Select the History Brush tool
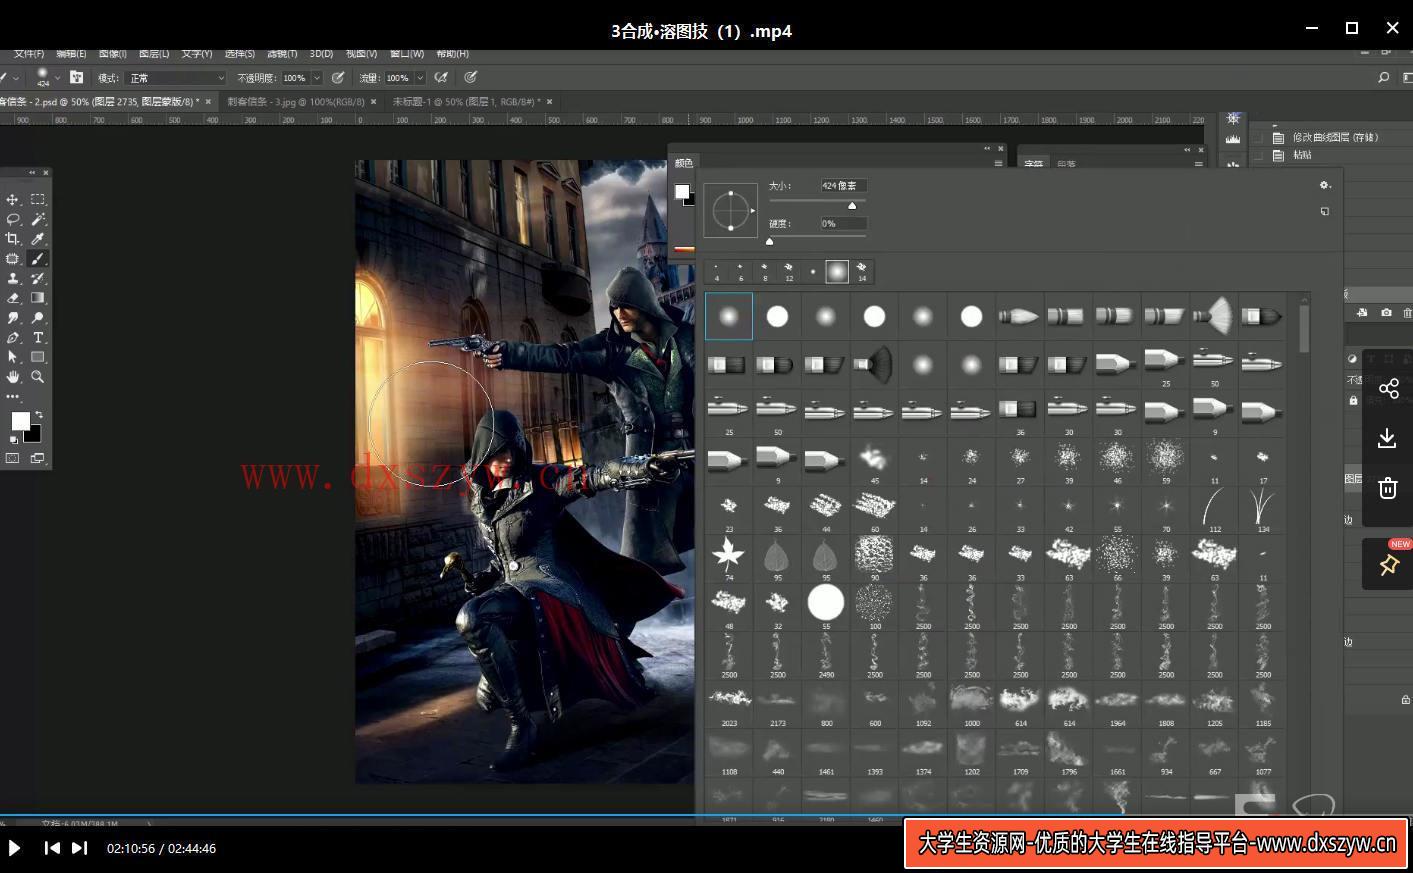 [38, 279]
